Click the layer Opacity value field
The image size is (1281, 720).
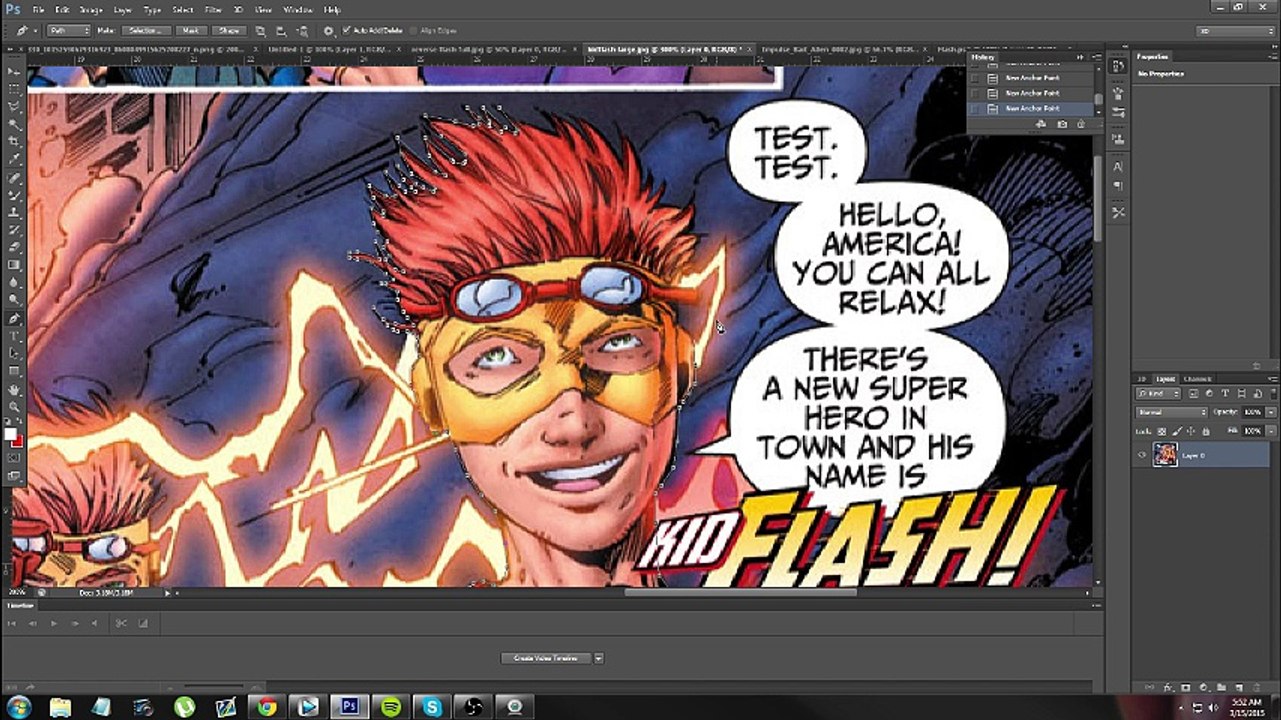(1254, 412)
